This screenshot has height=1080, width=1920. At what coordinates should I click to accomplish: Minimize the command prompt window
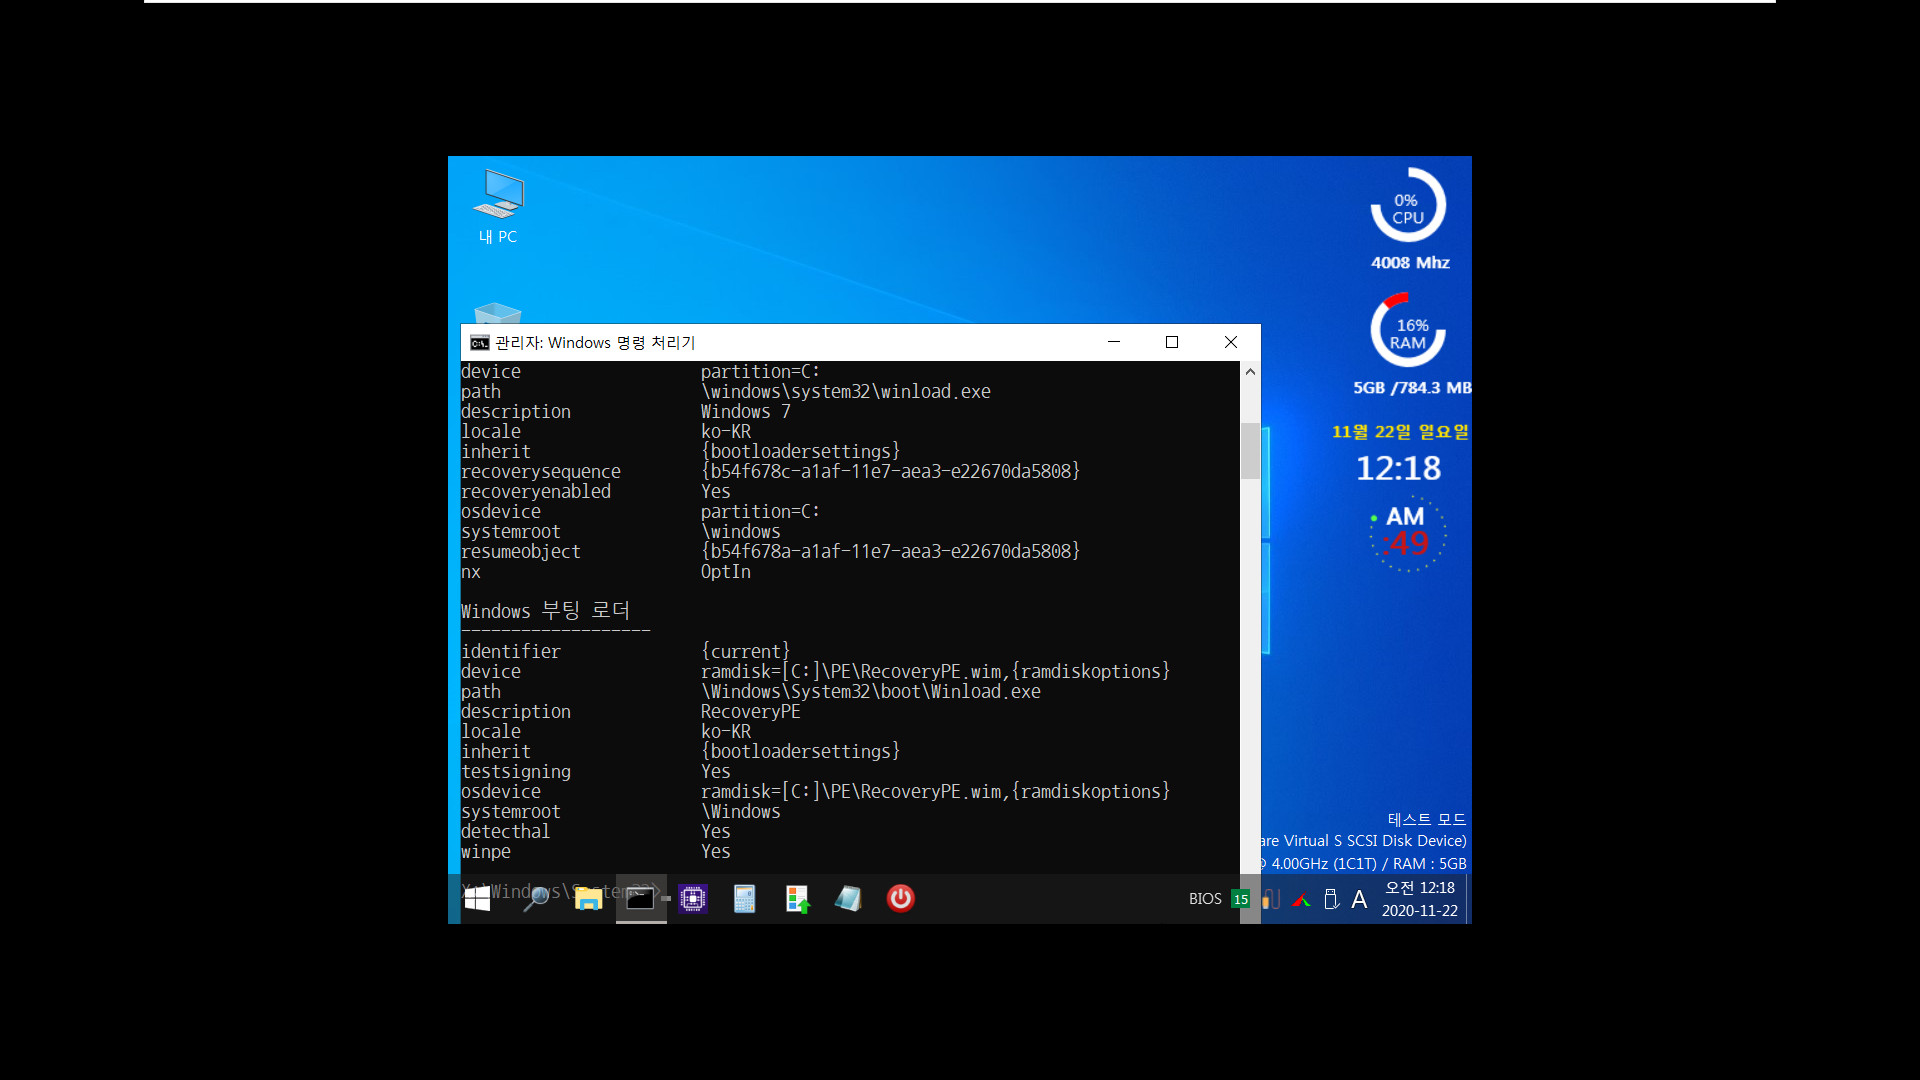1114,342
